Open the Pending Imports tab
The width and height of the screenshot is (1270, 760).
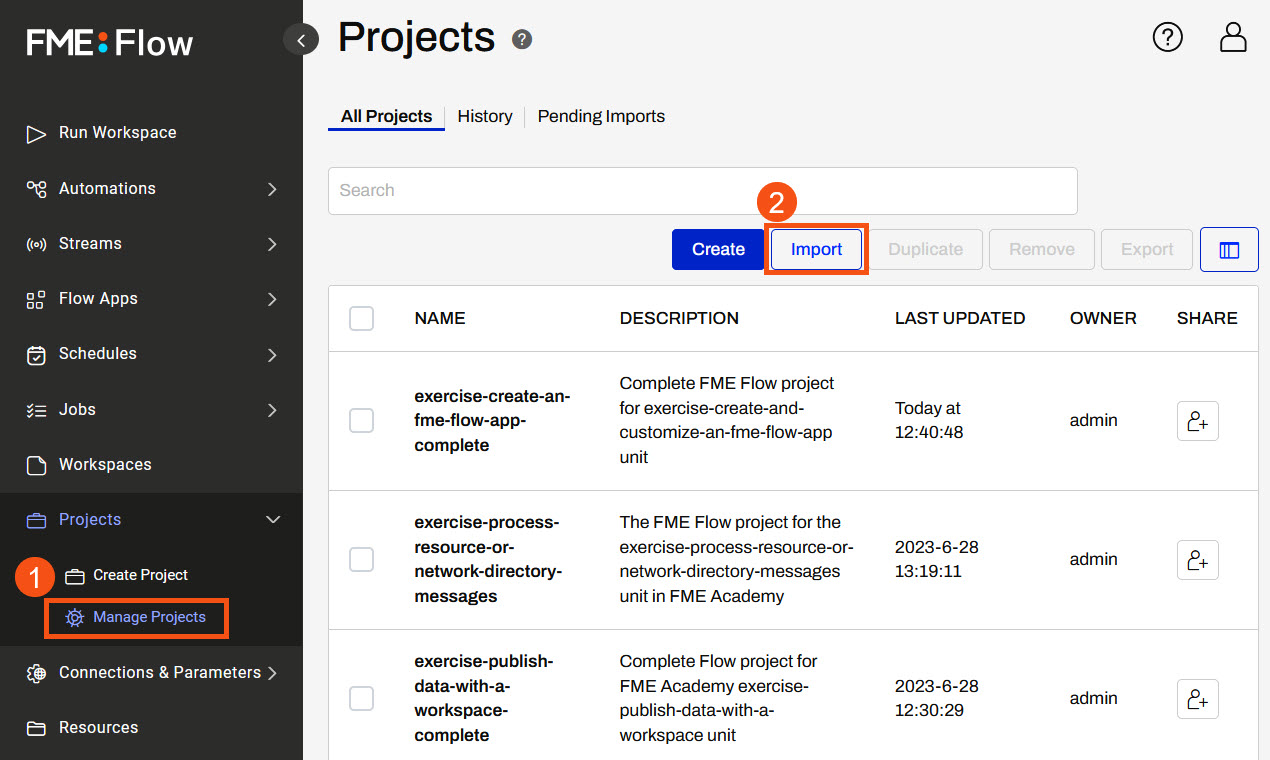point(601,116)
